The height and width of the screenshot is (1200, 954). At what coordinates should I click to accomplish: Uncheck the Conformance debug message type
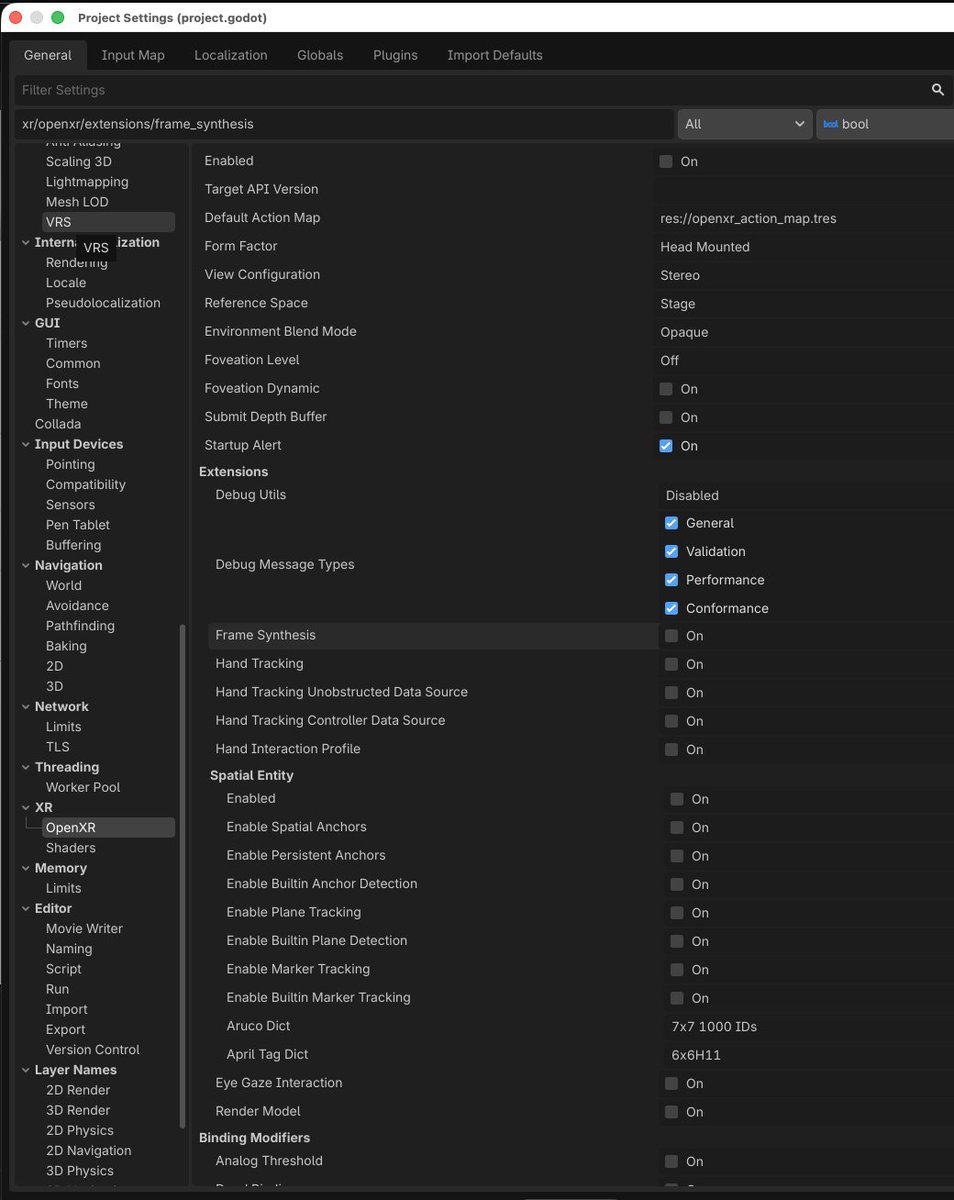tap(671, 608)
